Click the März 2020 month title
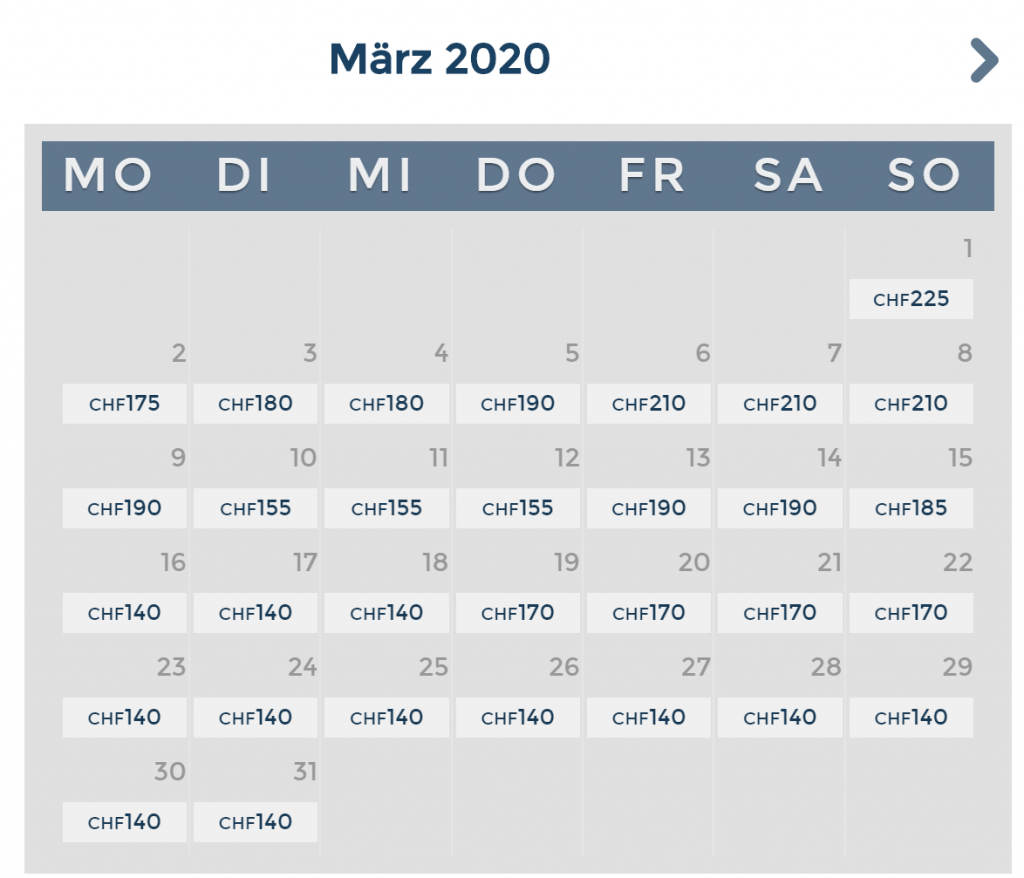 [x=440, y=60]
